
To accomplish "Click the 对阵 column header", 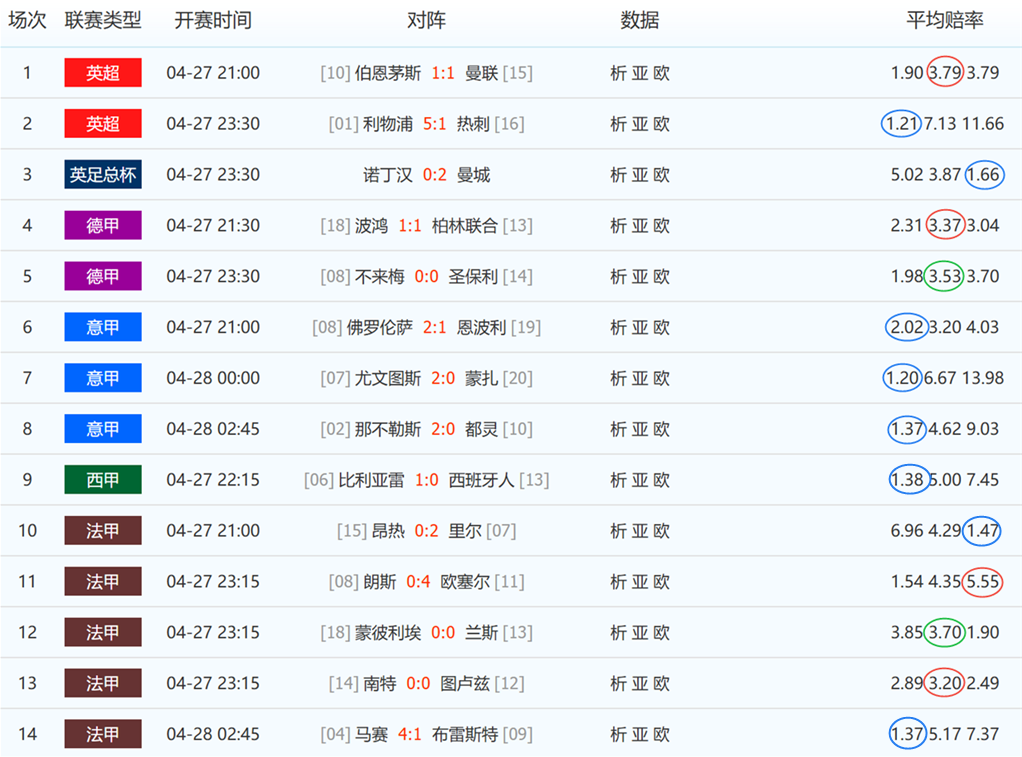I will coord(426,20).
